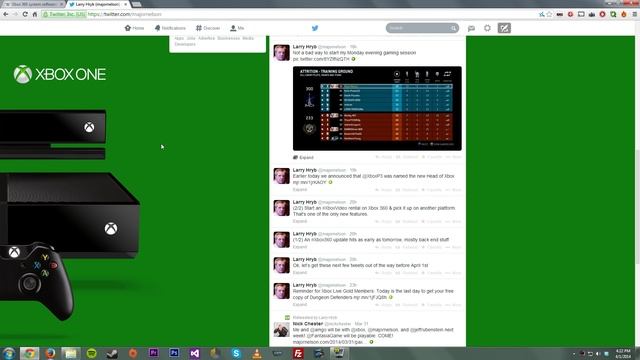Open Chrome from the taskbar

(29, 353)
